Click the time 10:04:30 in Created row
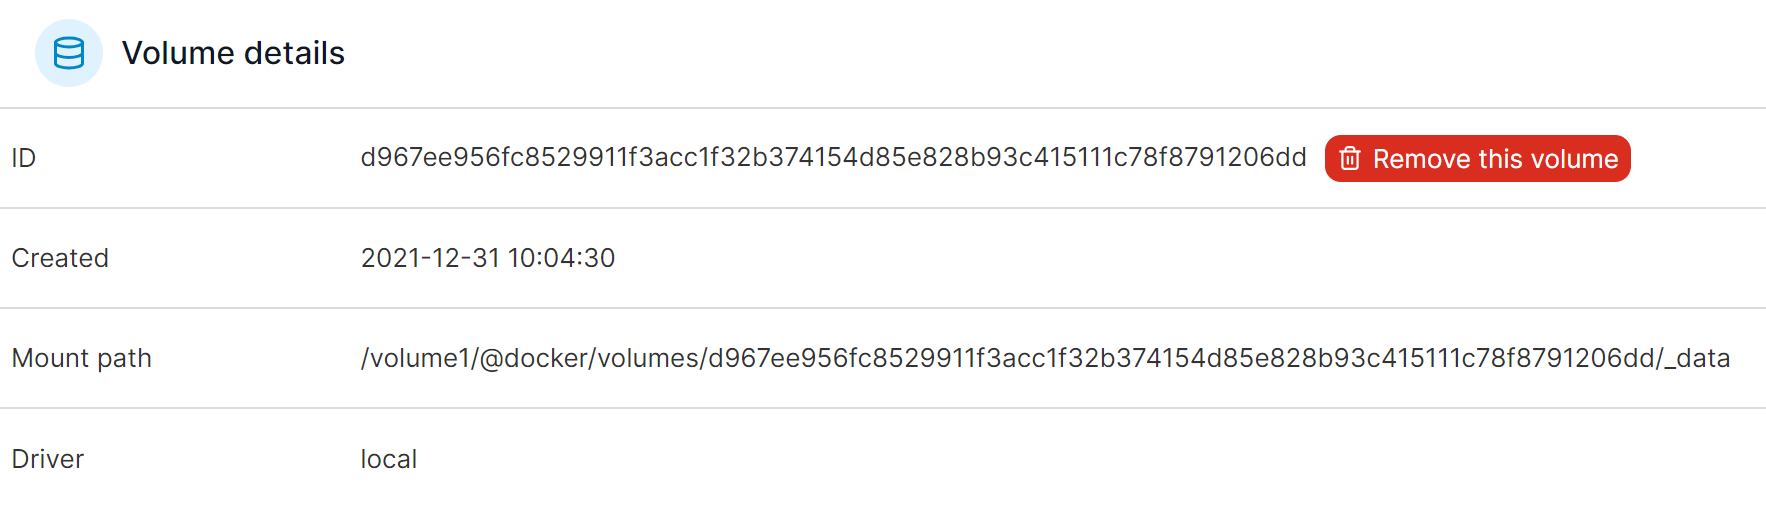Viewport: 1766px width, 505px height. coord(562,258)
